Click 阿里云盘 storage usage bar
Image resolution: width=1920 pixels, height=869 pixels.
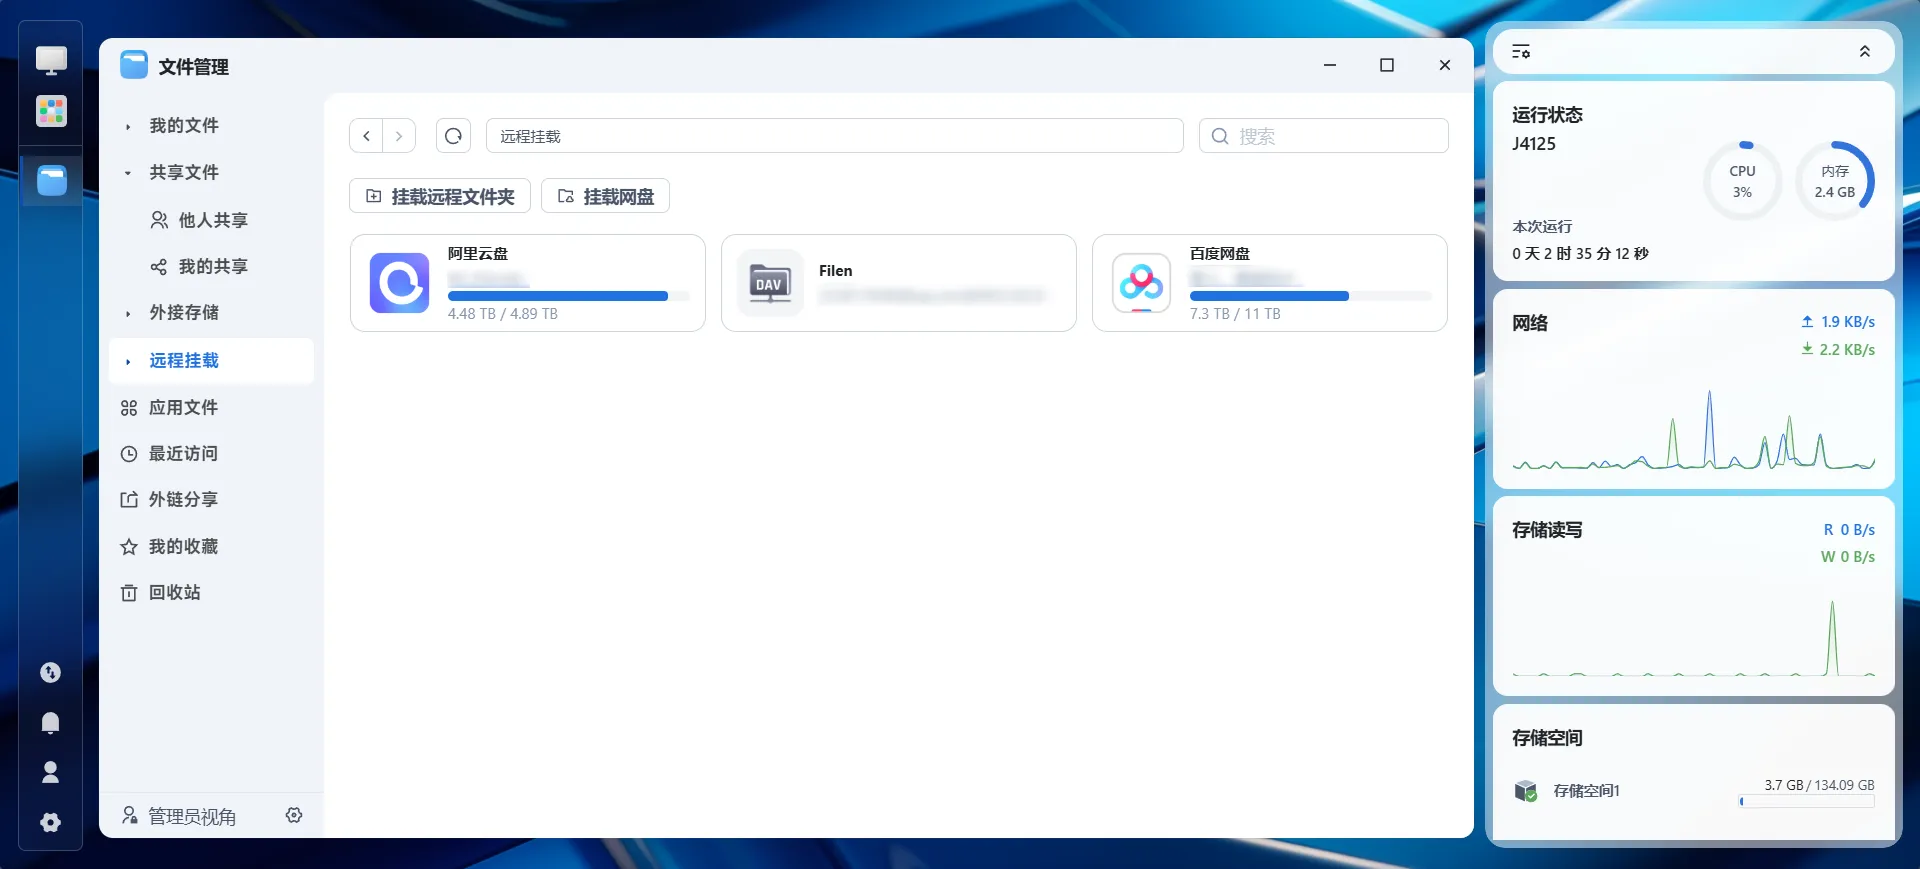point(569,296)
